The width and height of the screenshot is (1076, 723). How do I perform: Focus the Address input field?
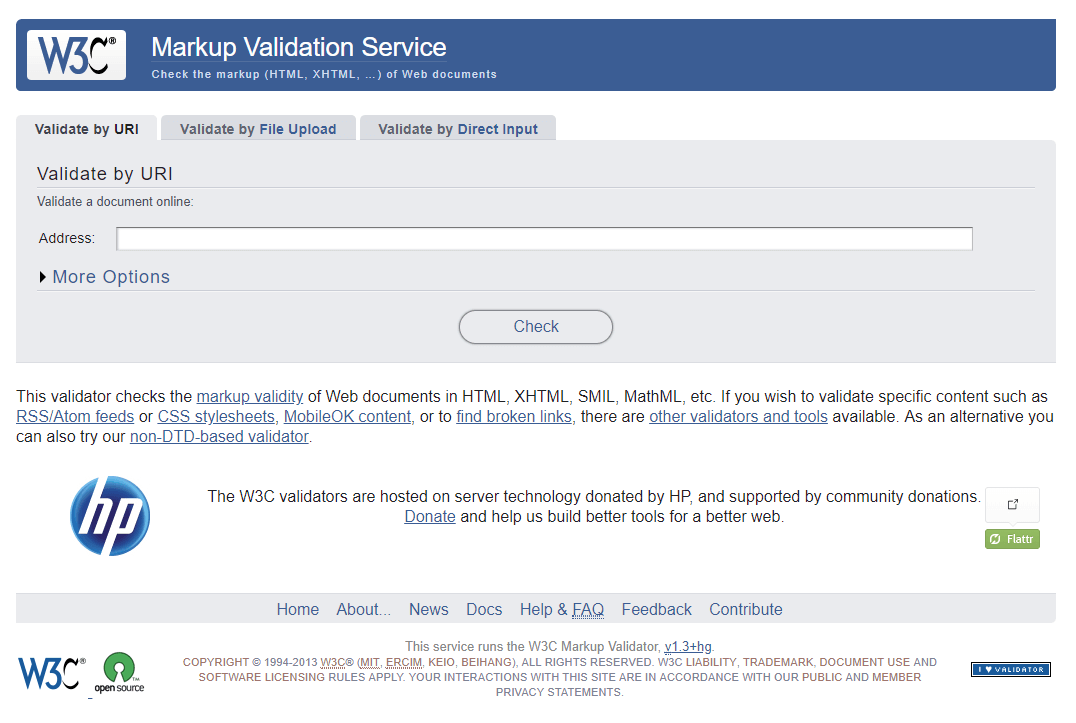(x=545, y=239)
